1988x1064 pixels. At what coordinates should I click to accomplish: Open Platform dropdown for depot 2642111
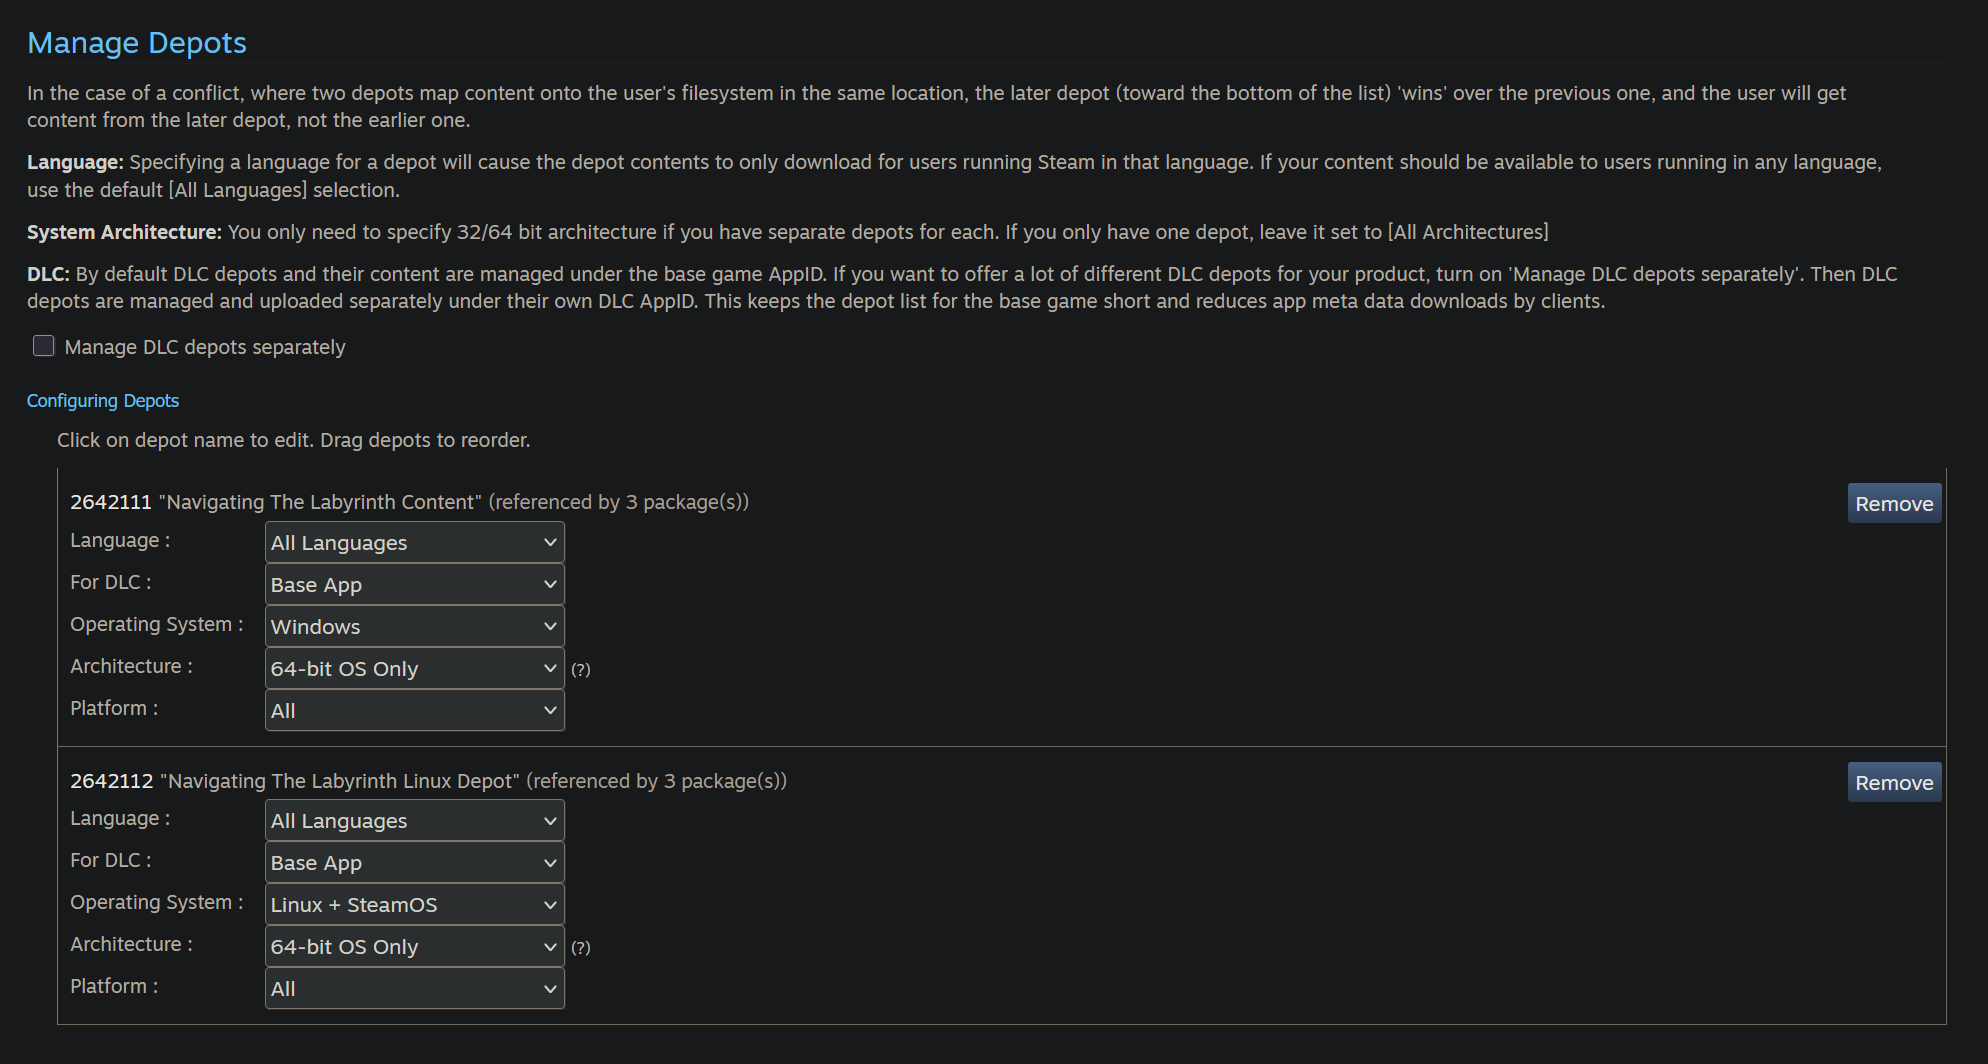click(414, 711)
